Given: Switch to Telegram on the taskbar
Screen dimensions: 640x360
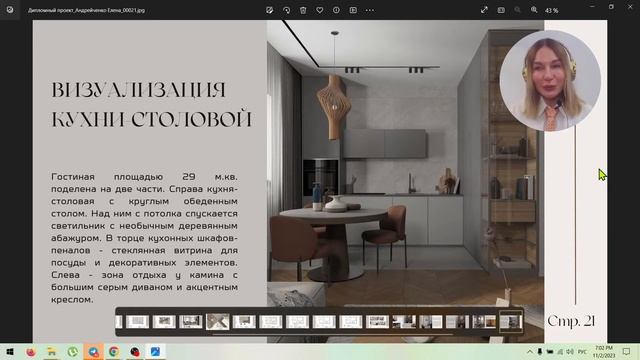Looking at the screenshot, I should pyautogui.click(x=93, y=352).
